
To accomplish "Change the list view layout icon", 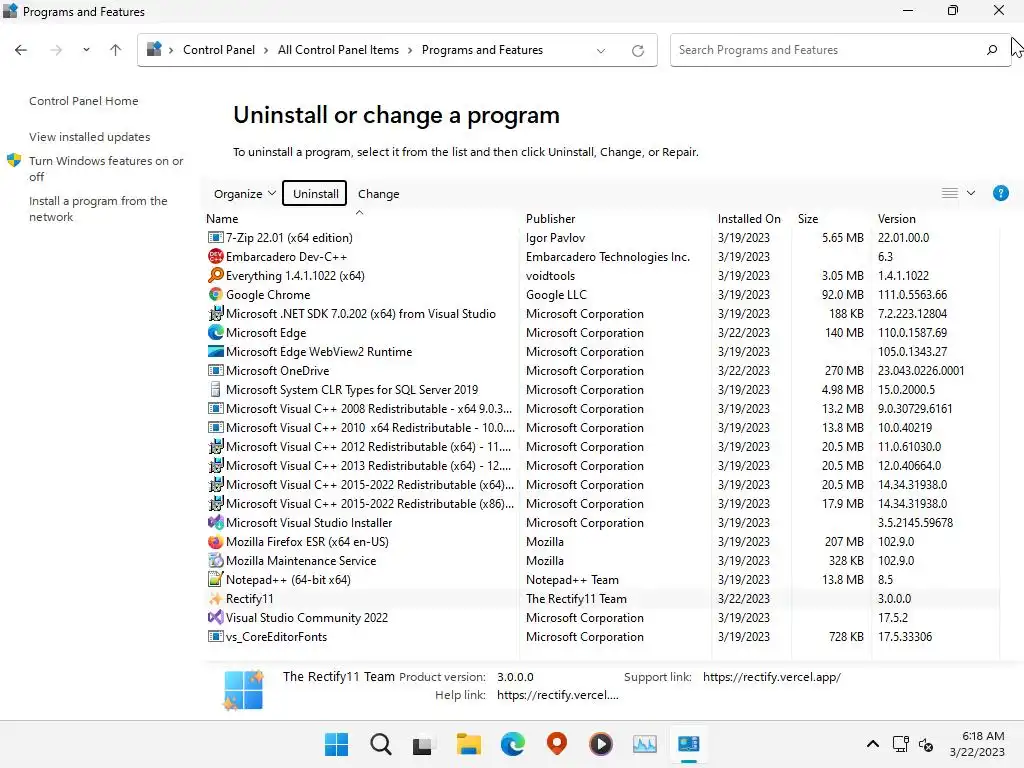I will click(x=950, y=193).
